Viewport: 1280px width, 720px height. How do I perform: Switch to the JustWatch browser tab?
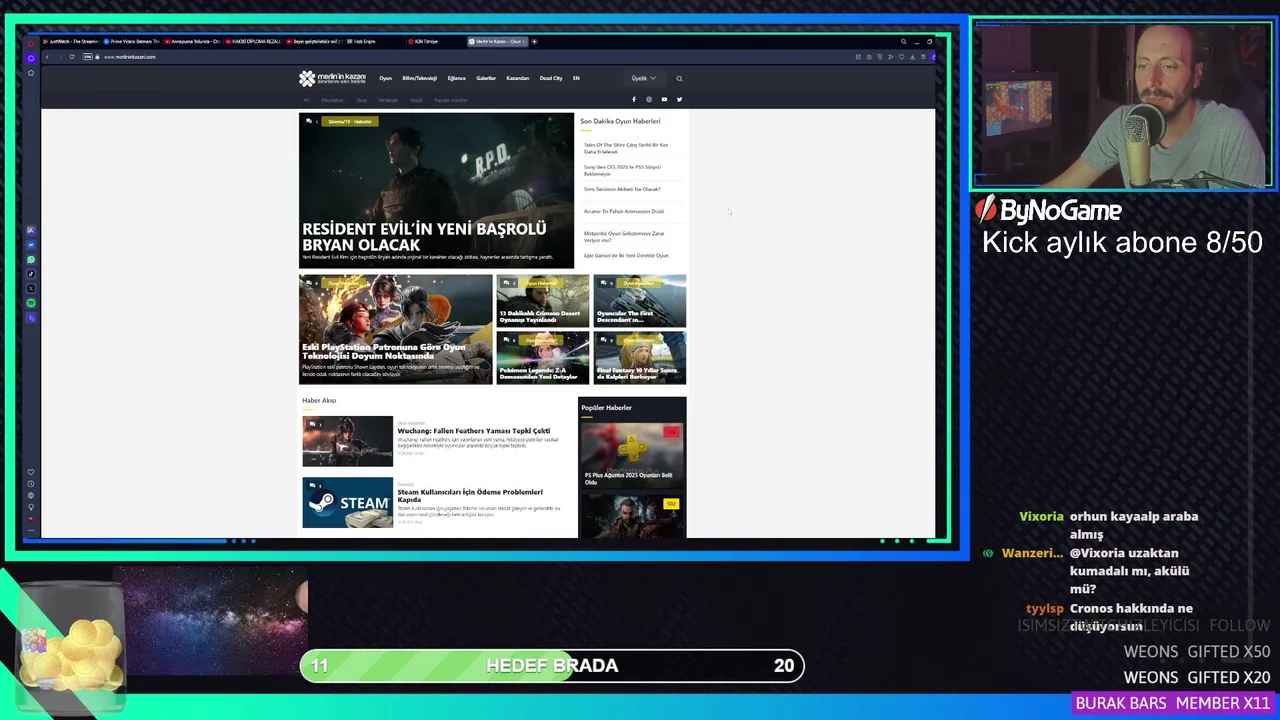(70, 42)
